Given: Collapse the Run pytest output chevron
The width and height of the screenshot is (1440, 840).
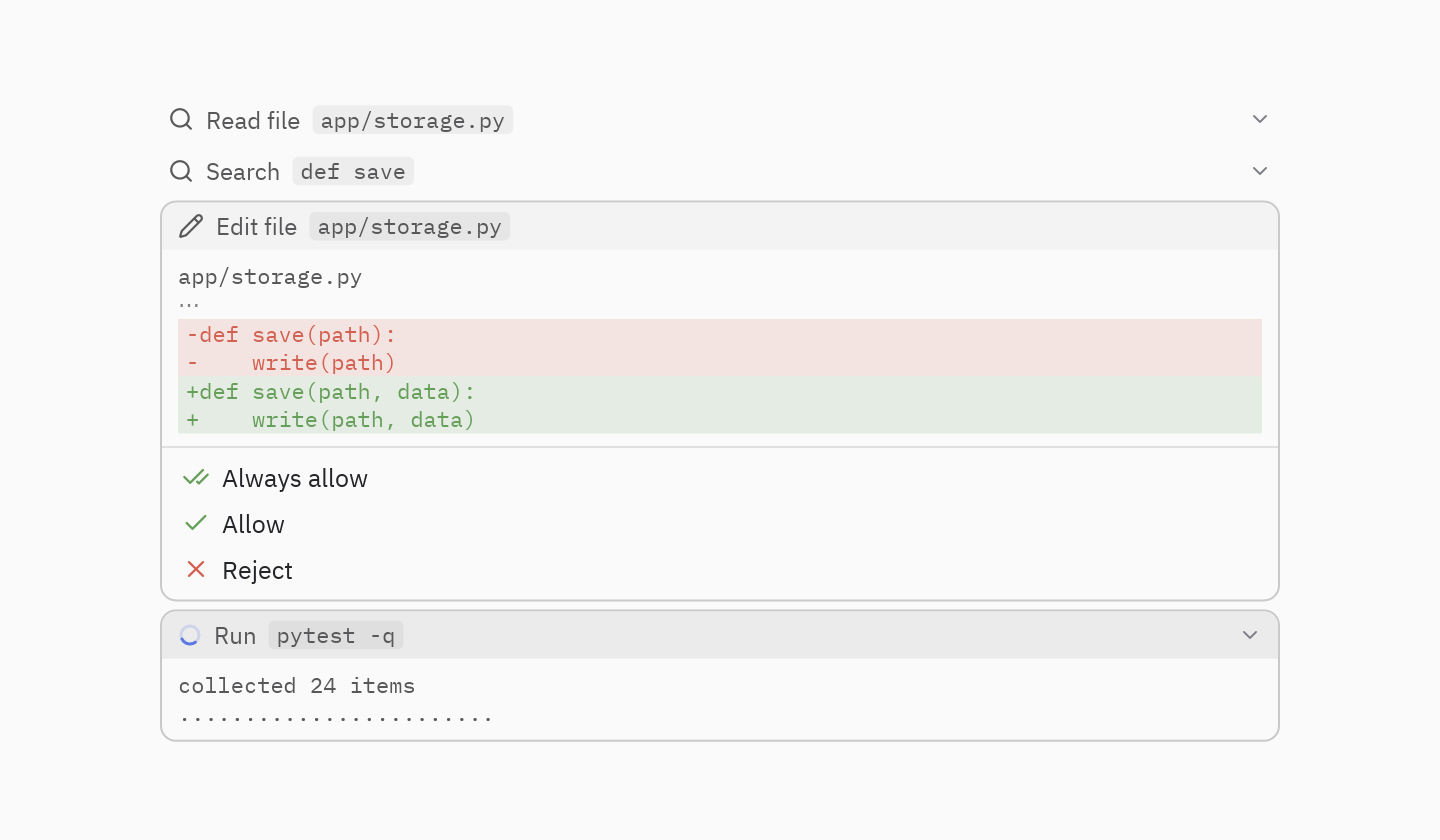Looking at the screenshot, I should (x=1250, y=635).
